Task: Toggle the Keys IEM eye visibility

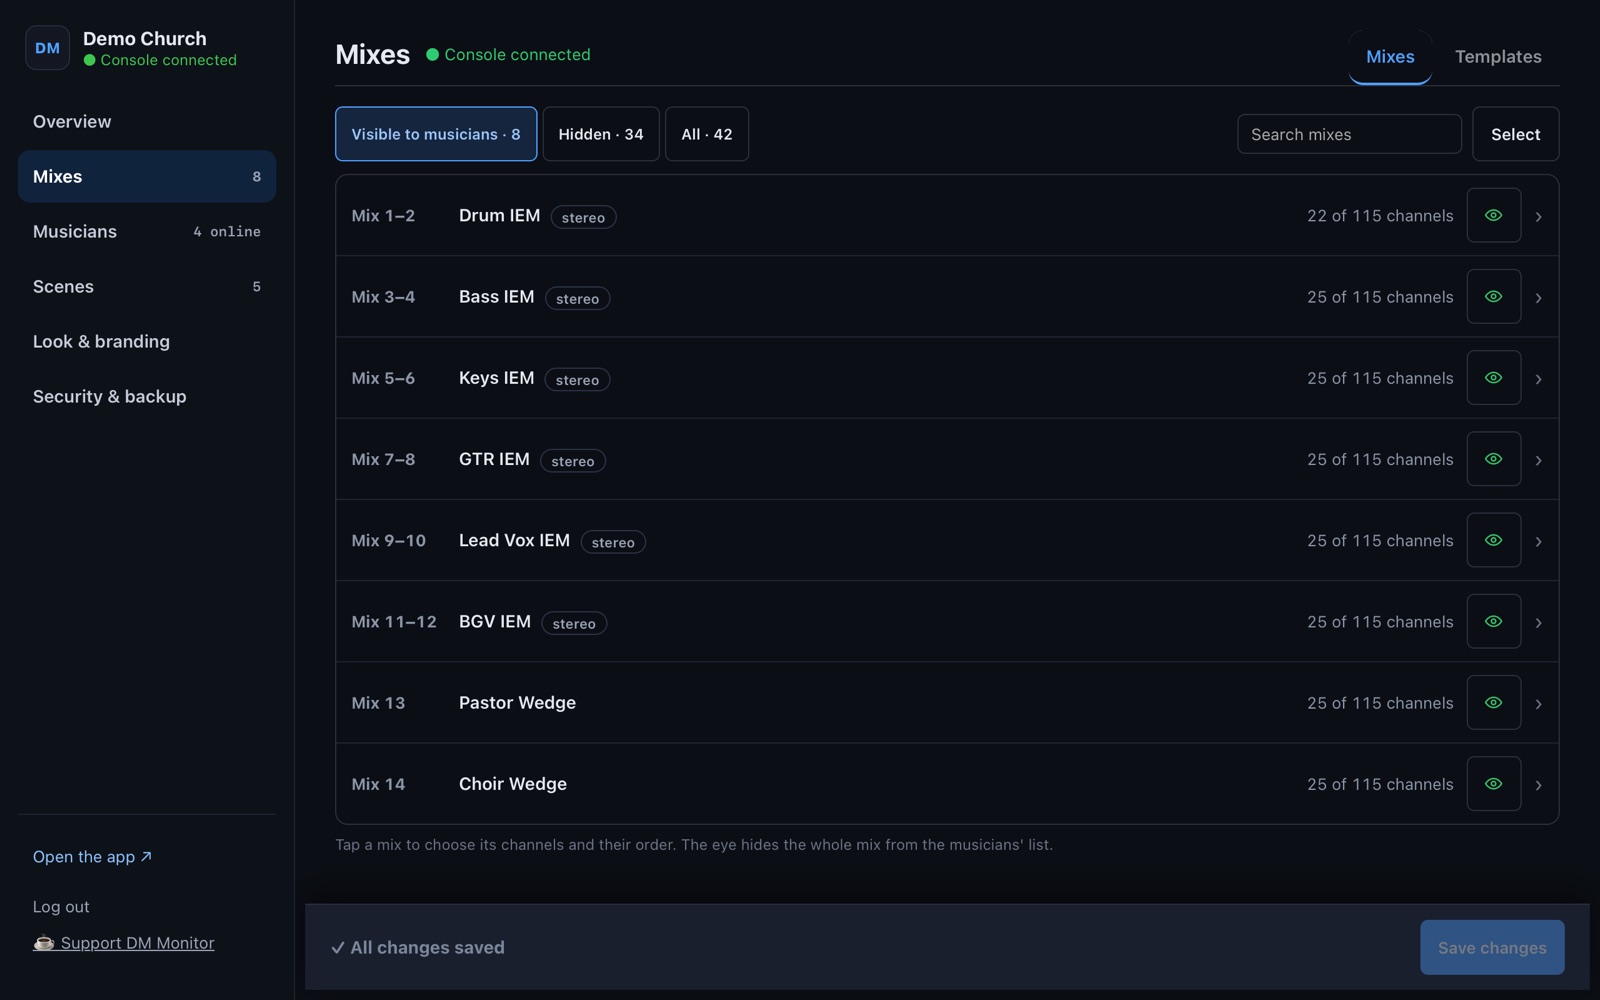Action: pyautogui.click(x=1493, y=377)
